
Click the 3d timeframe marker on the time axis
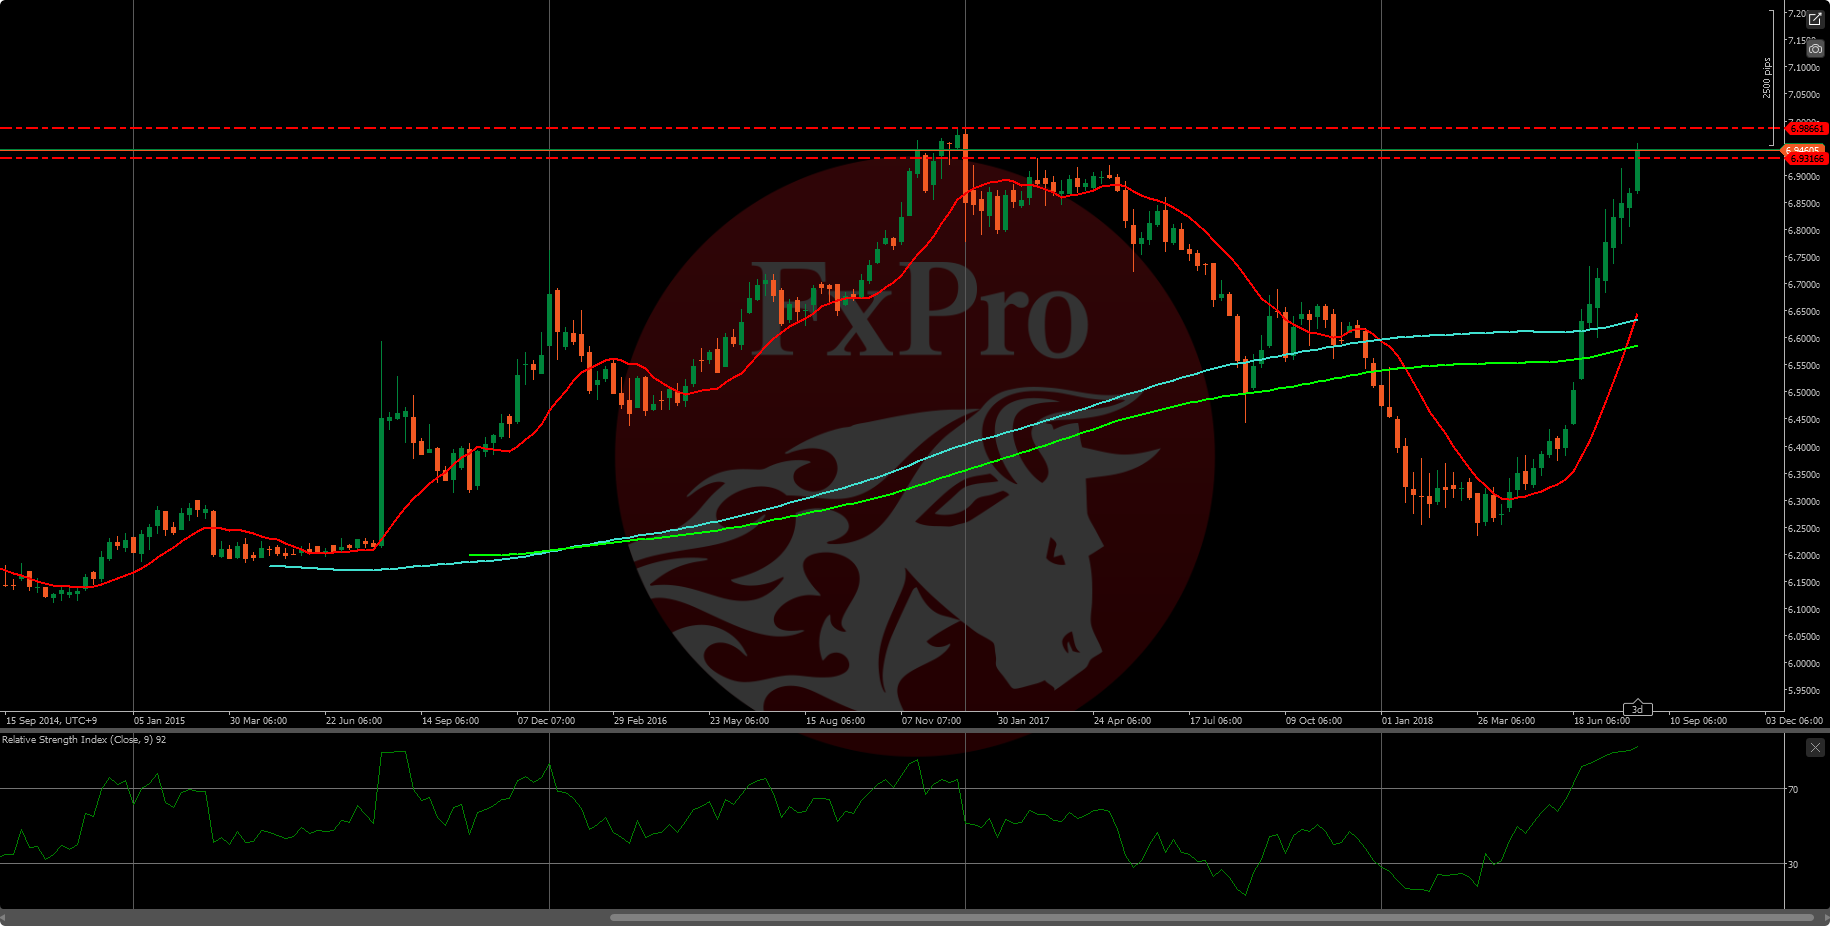1637,709
